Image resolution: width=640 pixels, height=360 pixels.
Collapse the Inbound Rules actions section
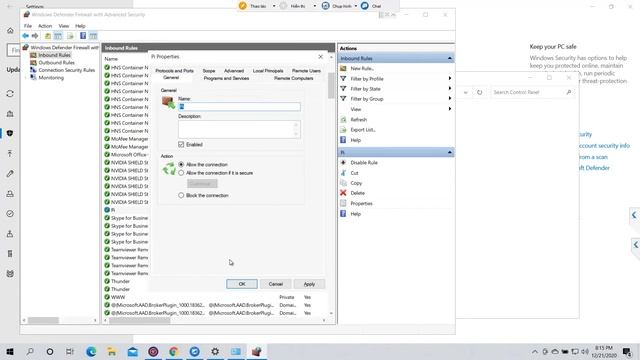(x=450, y=58)
